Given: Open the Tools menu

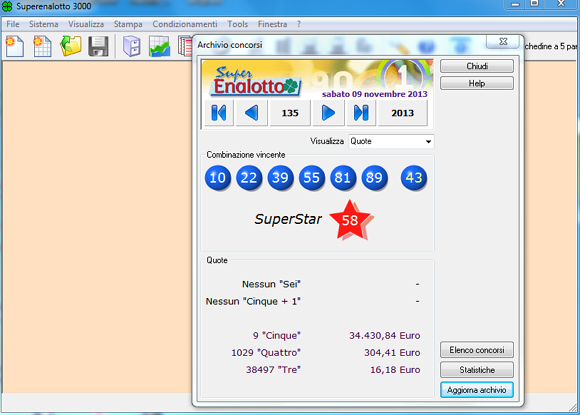Looking at the screenshot, I should click(x=237, y=24).
